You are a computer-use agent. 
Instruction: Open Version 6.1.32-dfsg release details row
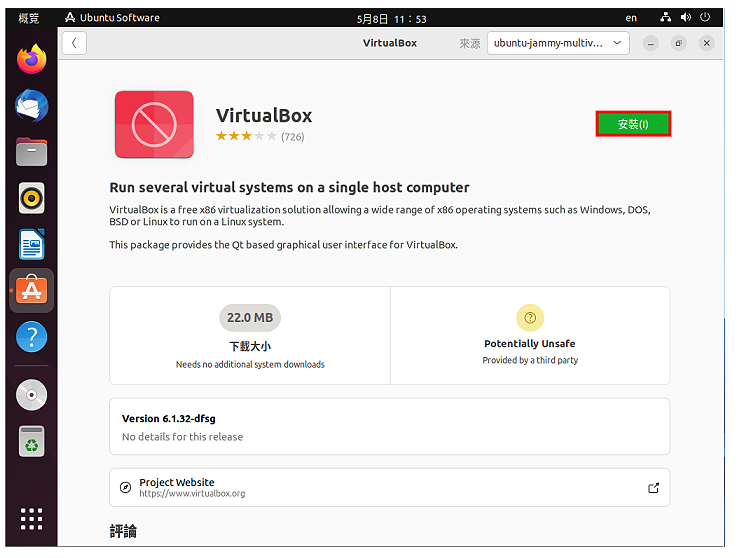pyautogui.click(x=390, y=426)
